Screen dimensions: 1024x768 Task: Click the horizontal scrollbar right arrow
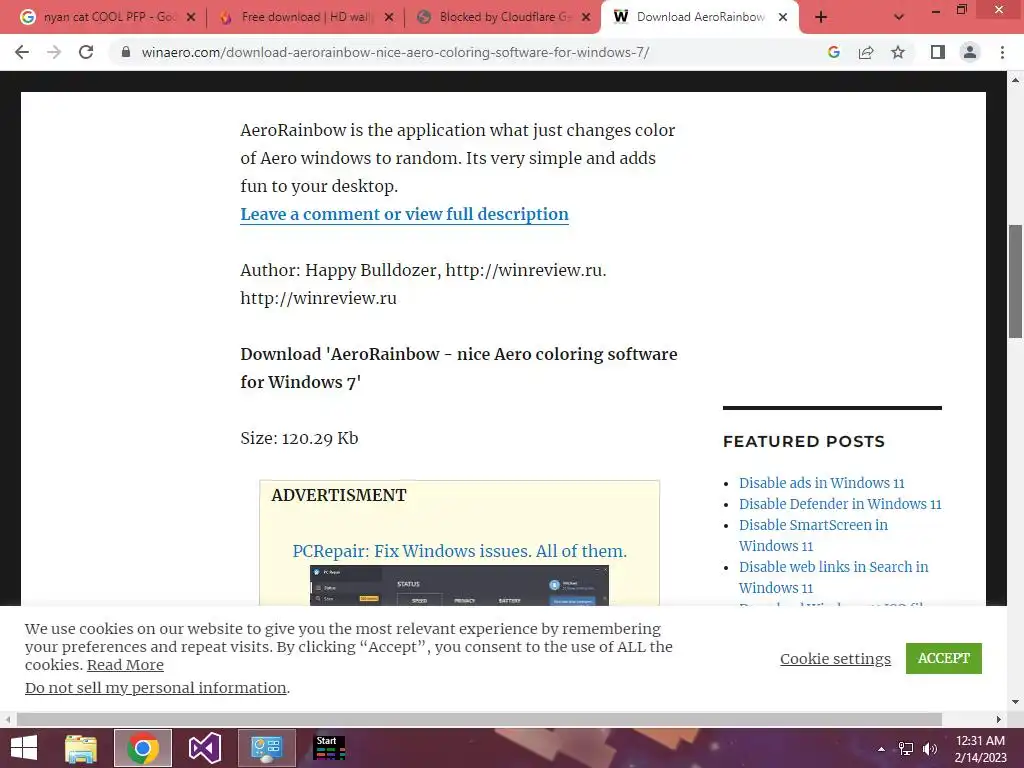[999, 719]
